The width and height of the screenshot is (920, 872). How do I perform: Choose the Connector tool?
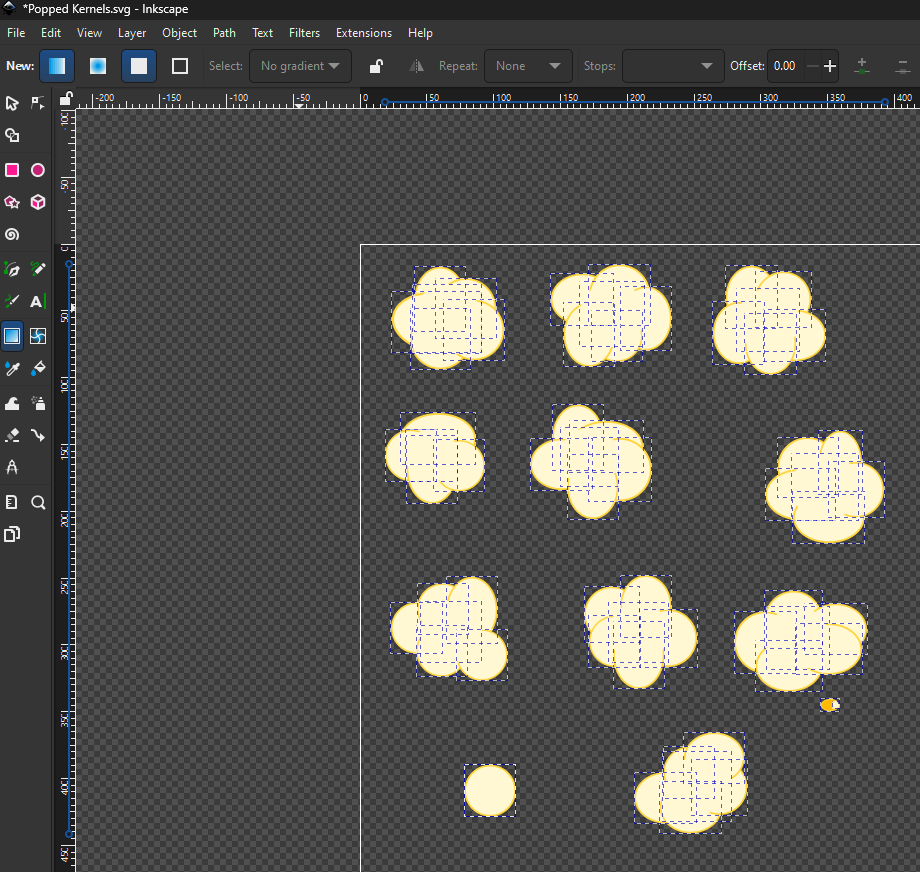[38, 435]
